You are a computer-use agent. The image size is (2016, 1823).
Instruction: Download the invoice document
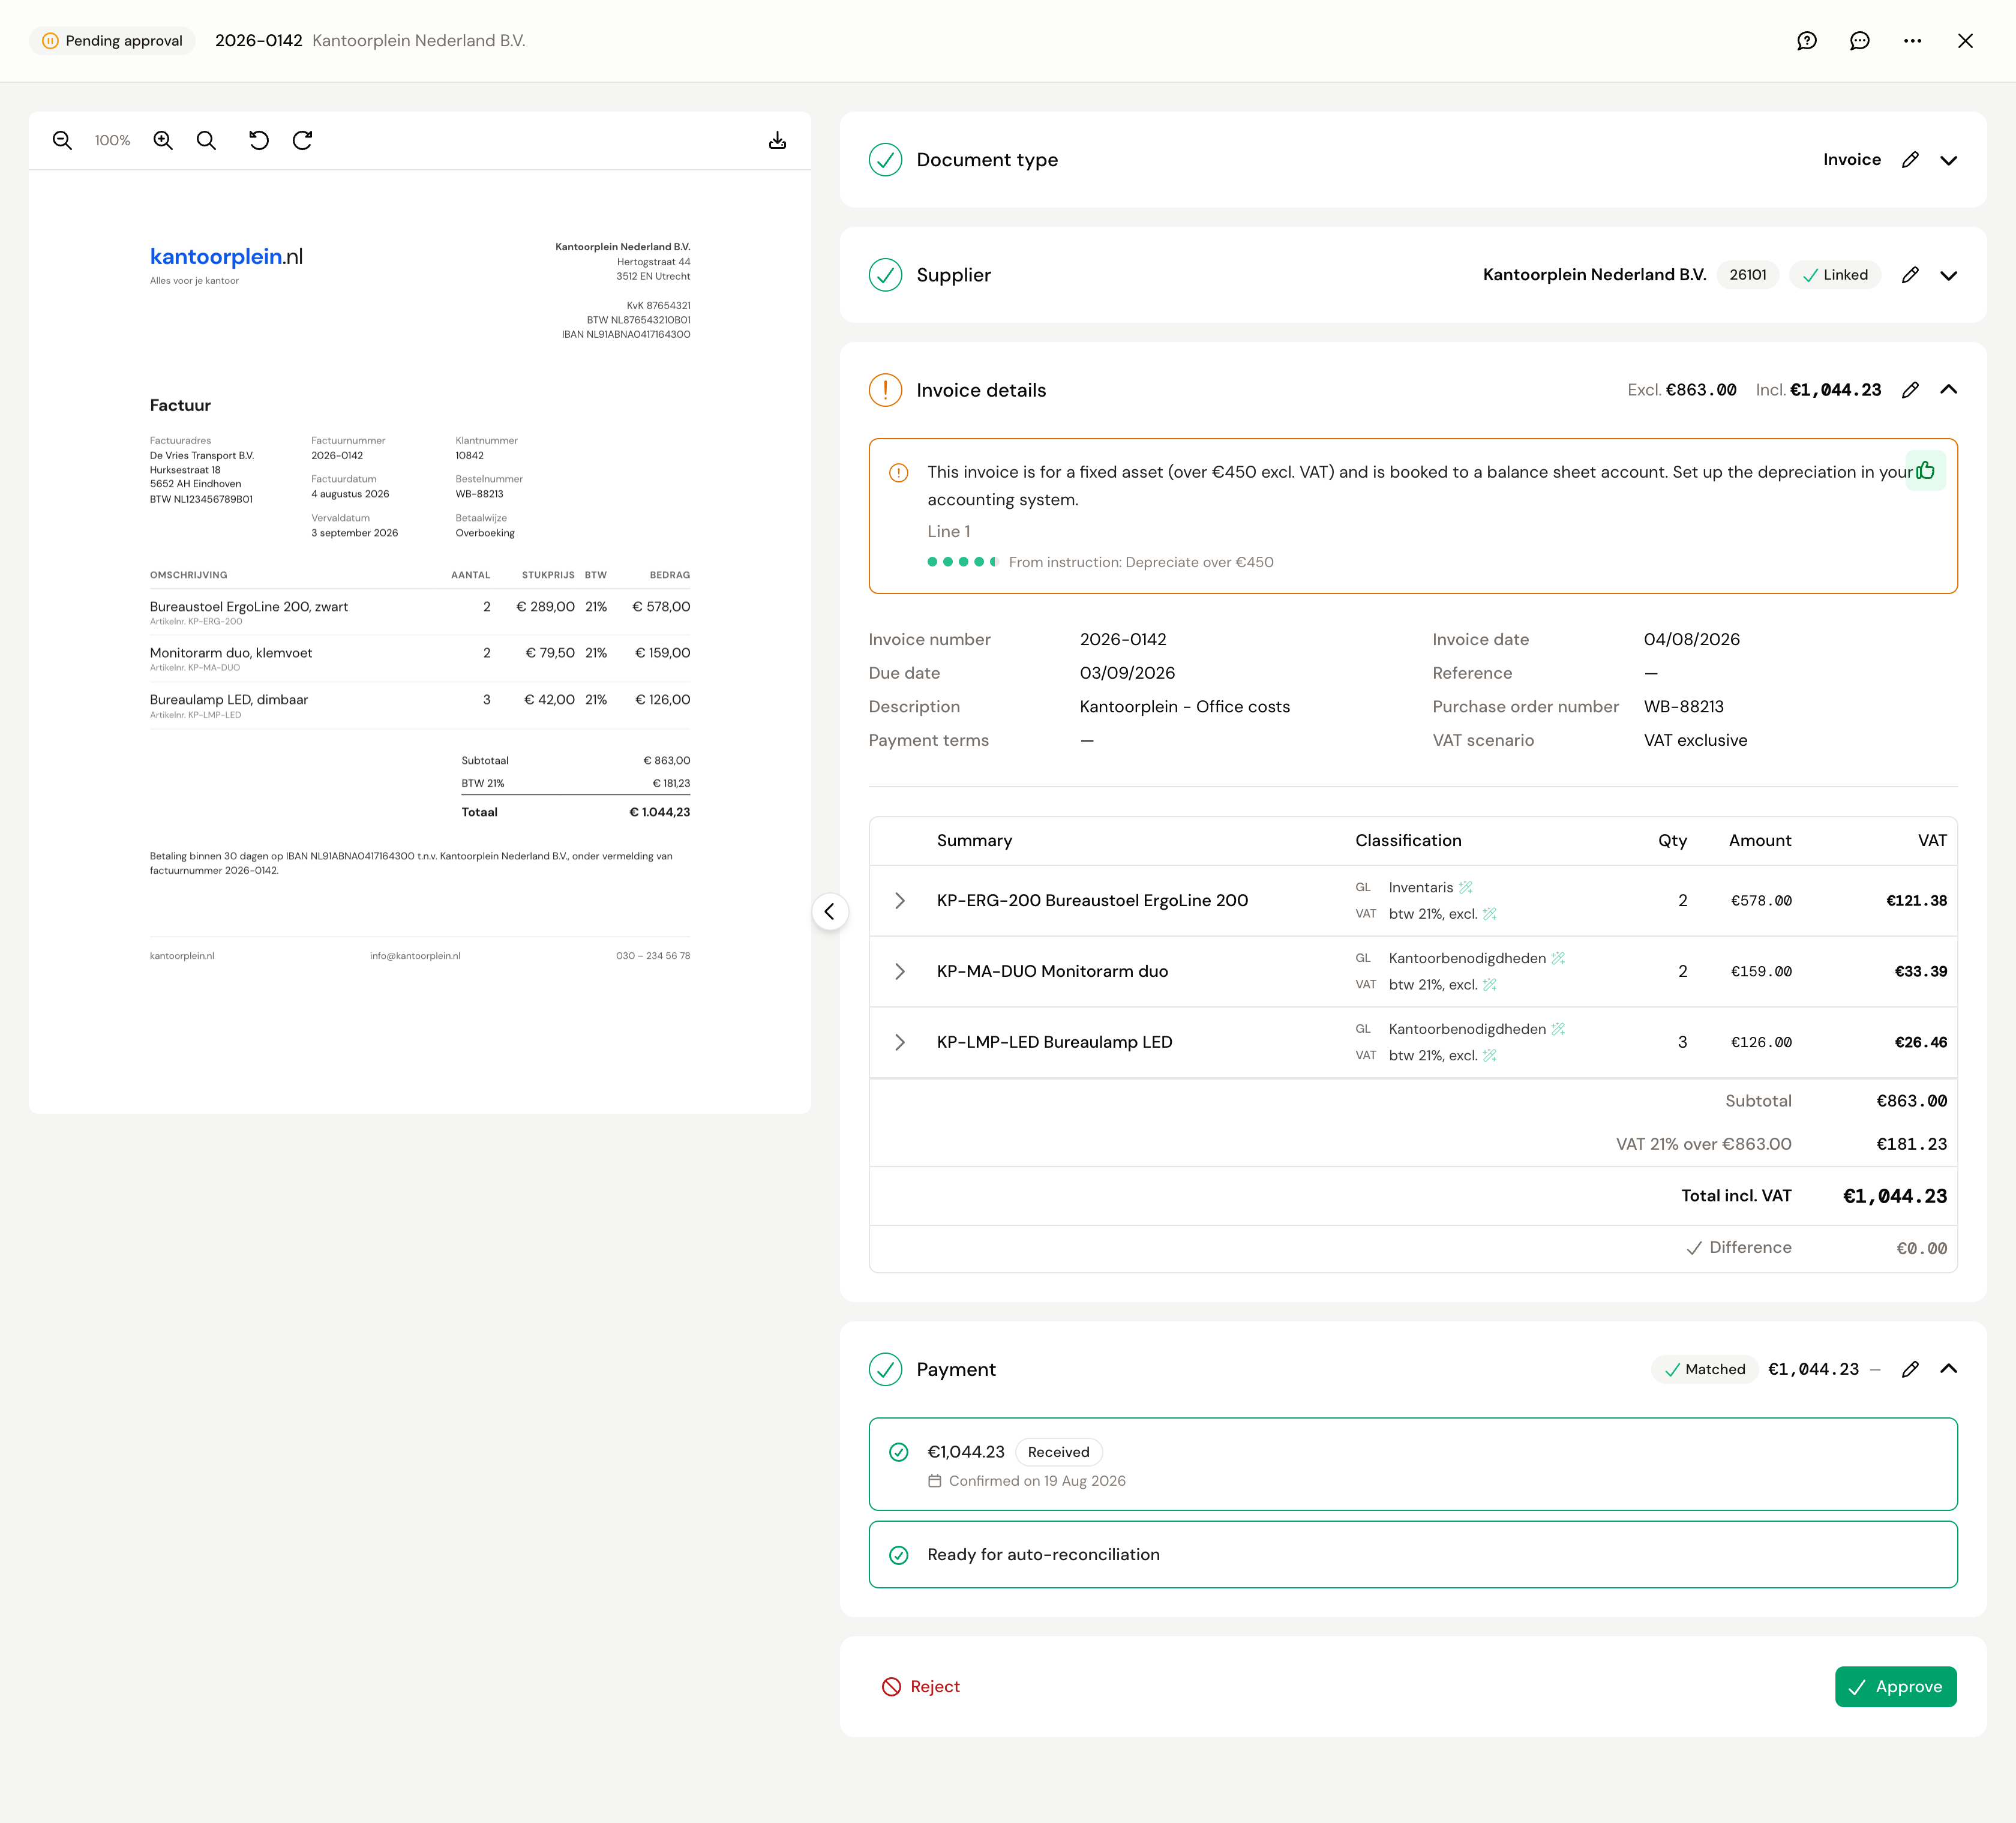pos(777,141)
